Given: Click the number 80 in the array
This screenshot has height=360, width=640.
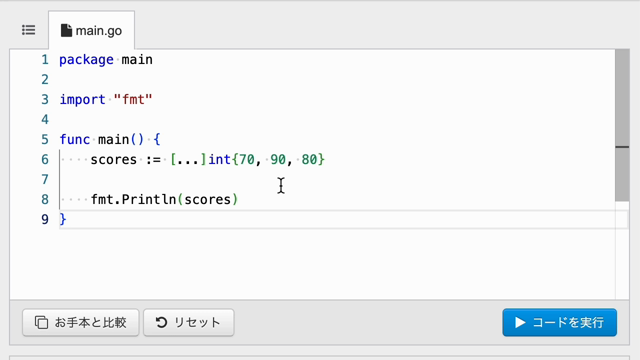Looking at the screenshot, I should point(309,160).
